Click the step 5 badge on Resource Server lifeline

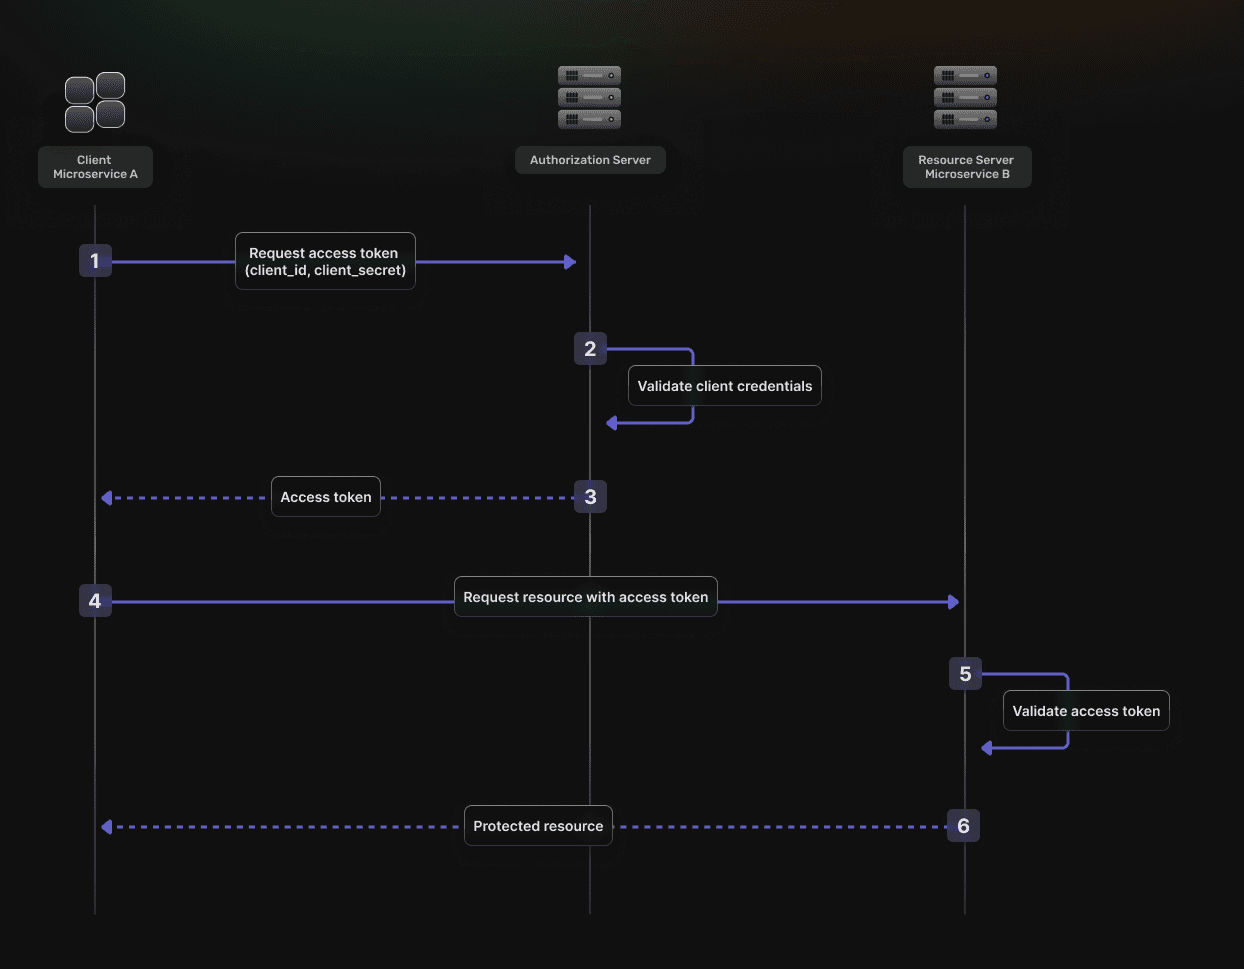(964, 673)
